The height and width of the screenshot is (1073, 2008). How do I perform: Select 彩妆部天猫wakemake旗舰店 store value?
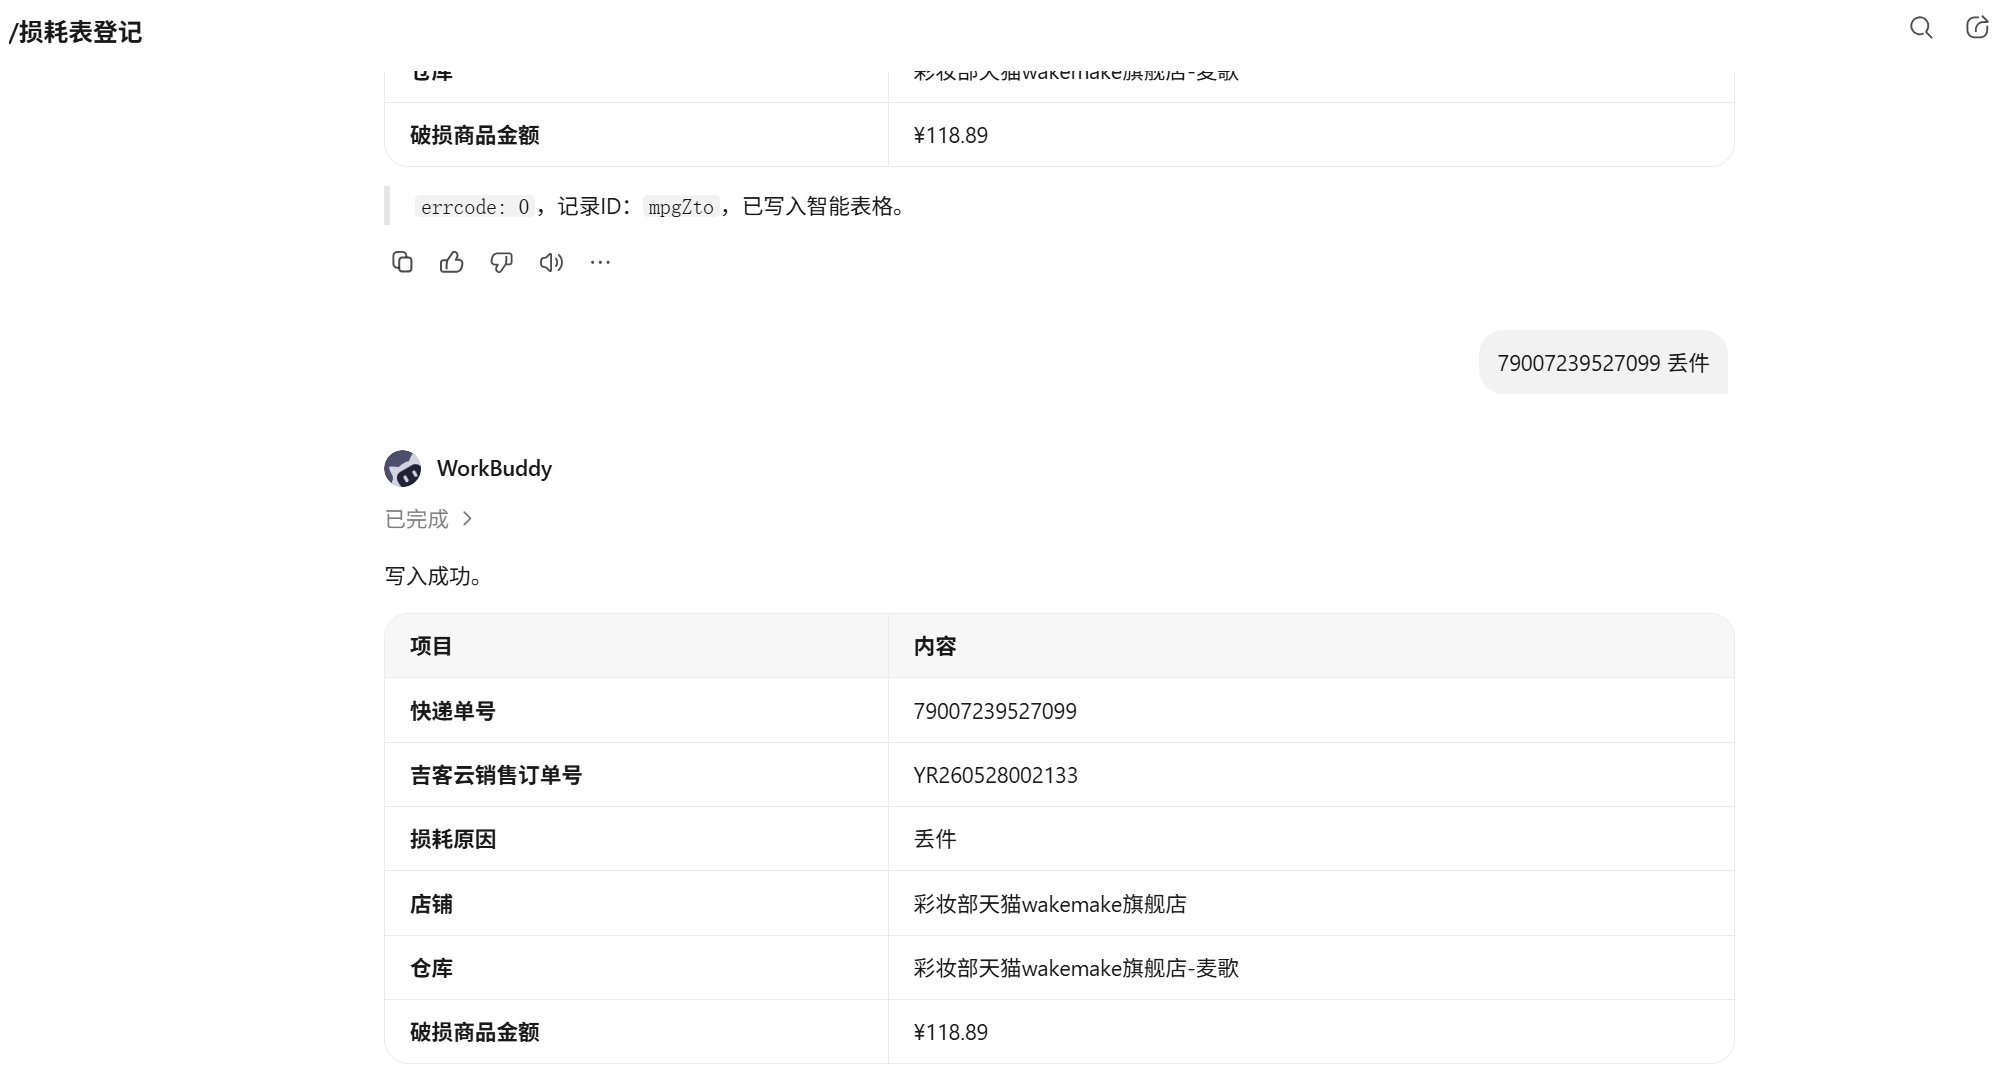click(1050, 904)
